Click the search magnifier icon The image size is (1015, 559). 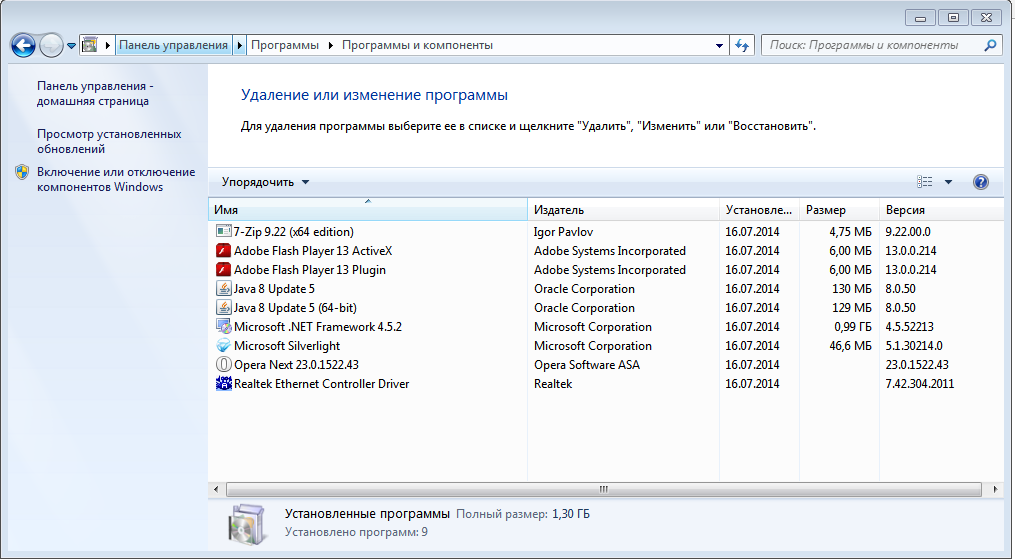tap(990, 45)
